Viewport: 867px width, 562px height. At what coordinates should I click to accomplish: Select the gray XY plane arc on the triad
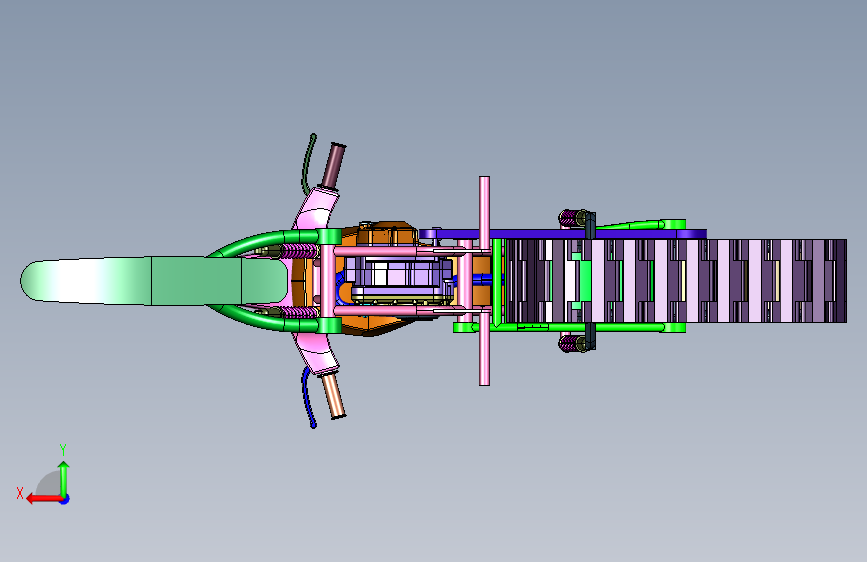(48, 483)
